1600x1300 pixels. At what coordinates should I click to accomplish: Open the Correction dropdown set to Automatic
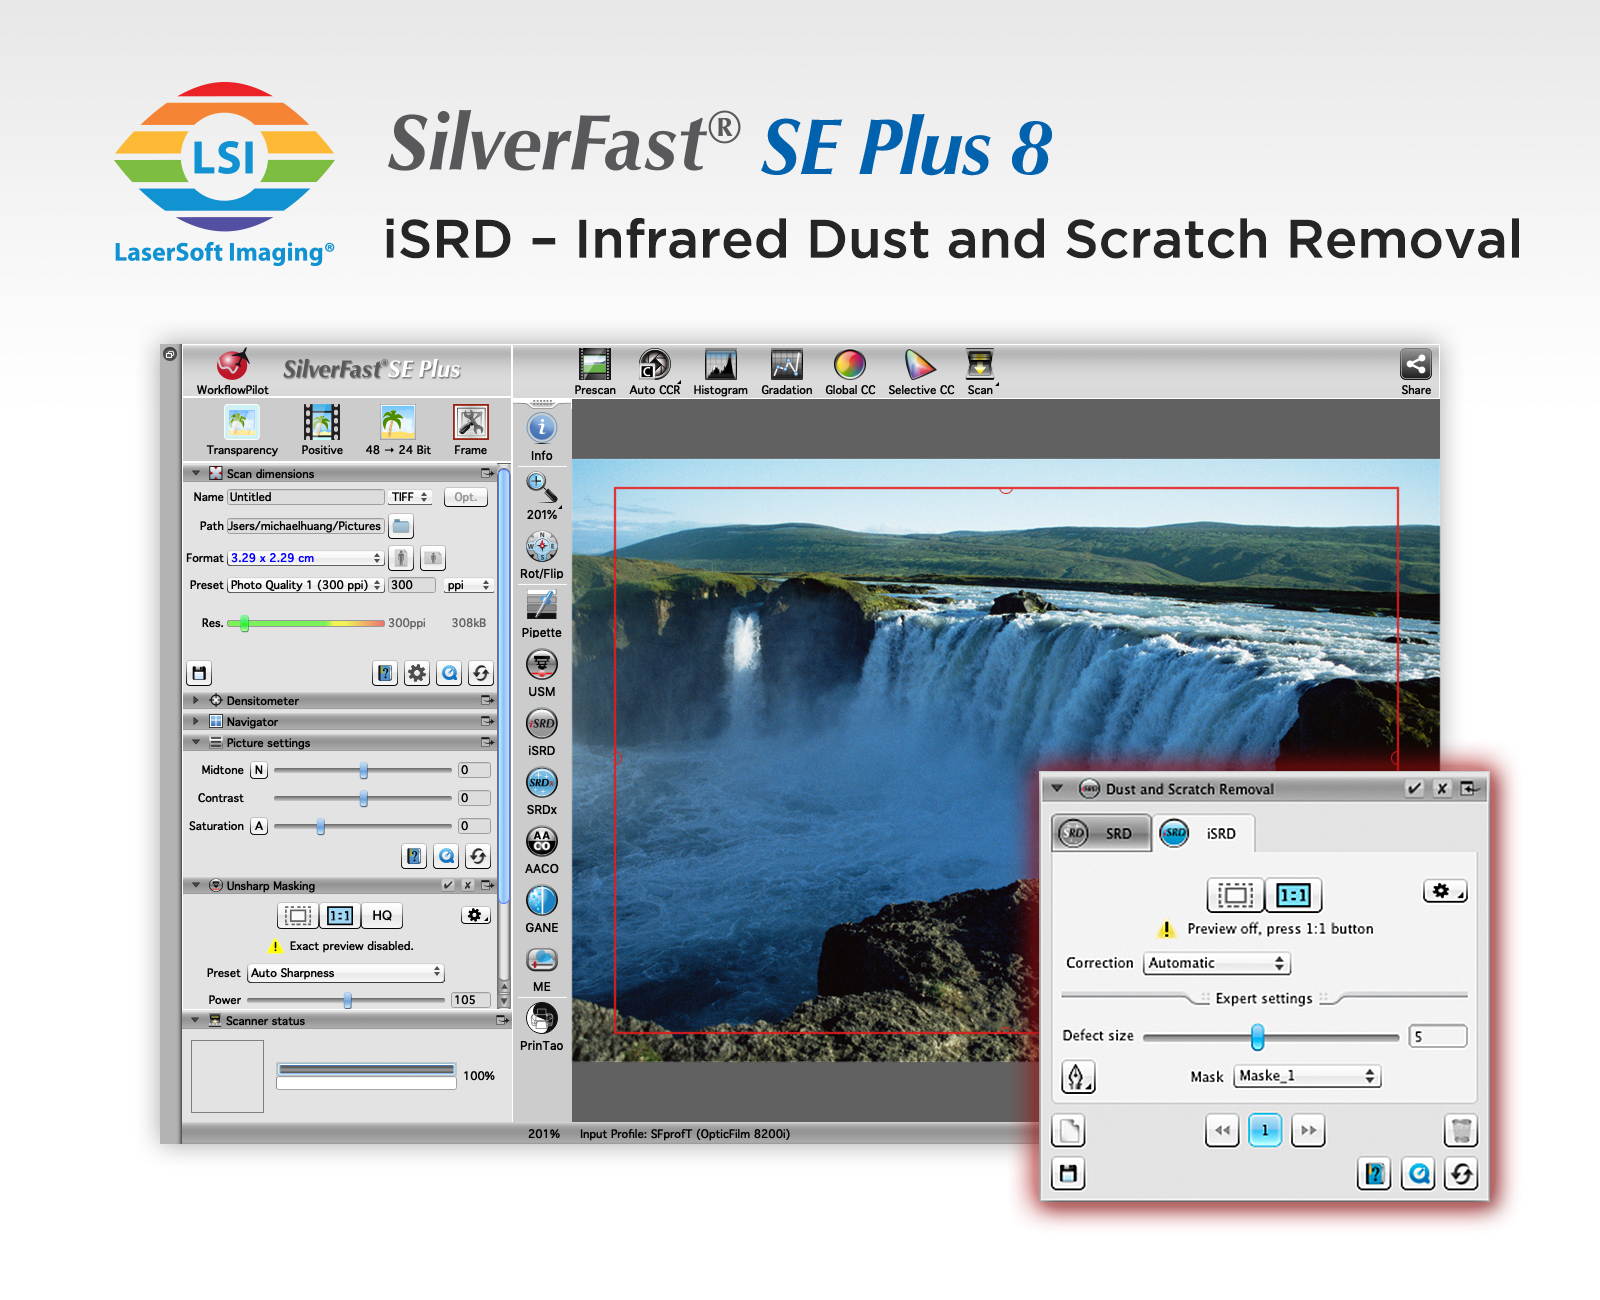[x=1216, y=963]
